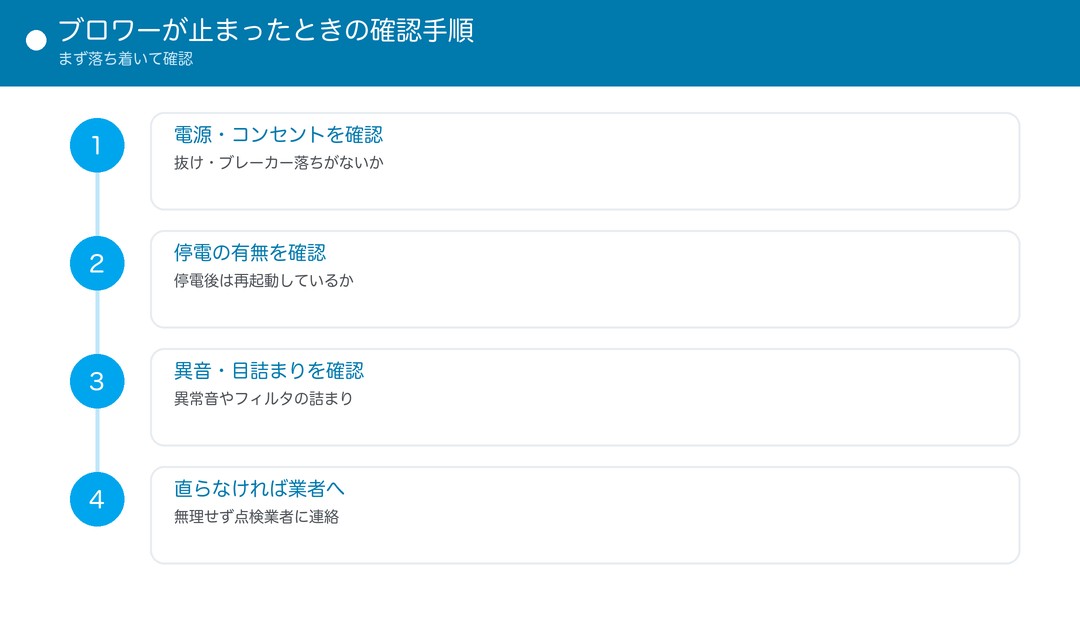Click the step 2 circle icon
Screen dimensions: 1080x620
97,263
